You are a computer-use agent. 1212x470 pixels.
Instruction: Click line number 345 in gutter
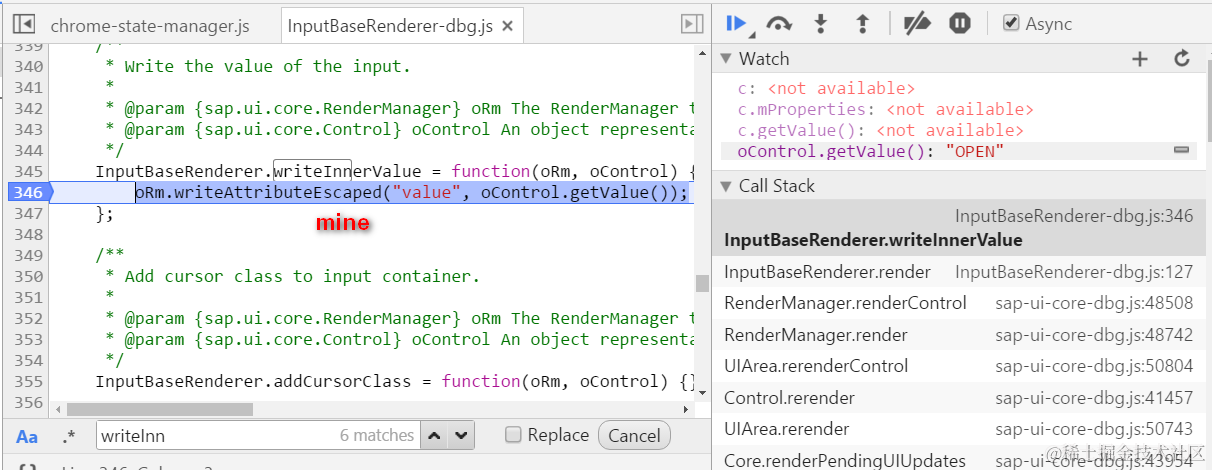29,171
